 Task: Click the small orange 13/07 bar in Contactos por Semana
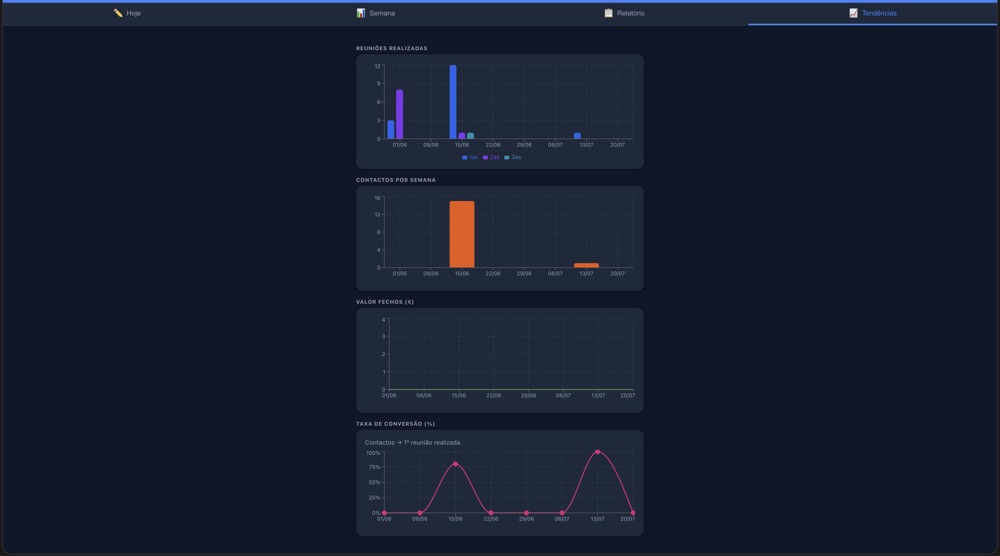[x=586, y=265]
